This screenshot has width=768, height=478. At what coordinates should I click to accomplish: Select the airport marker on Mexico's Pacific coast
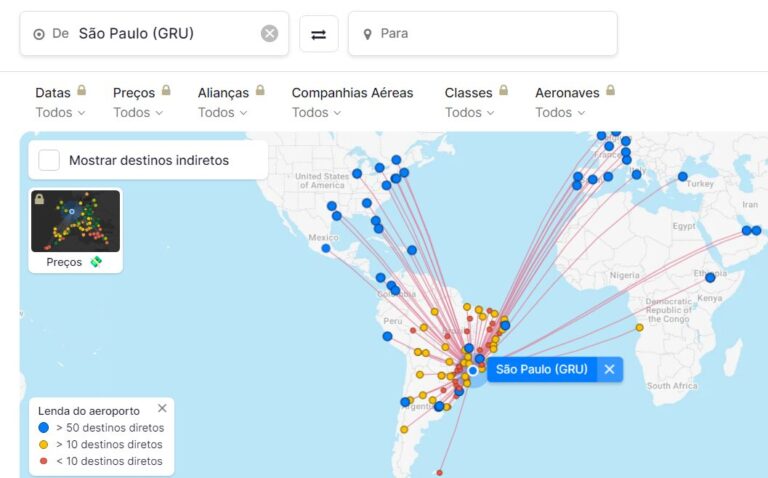(326, 249)
